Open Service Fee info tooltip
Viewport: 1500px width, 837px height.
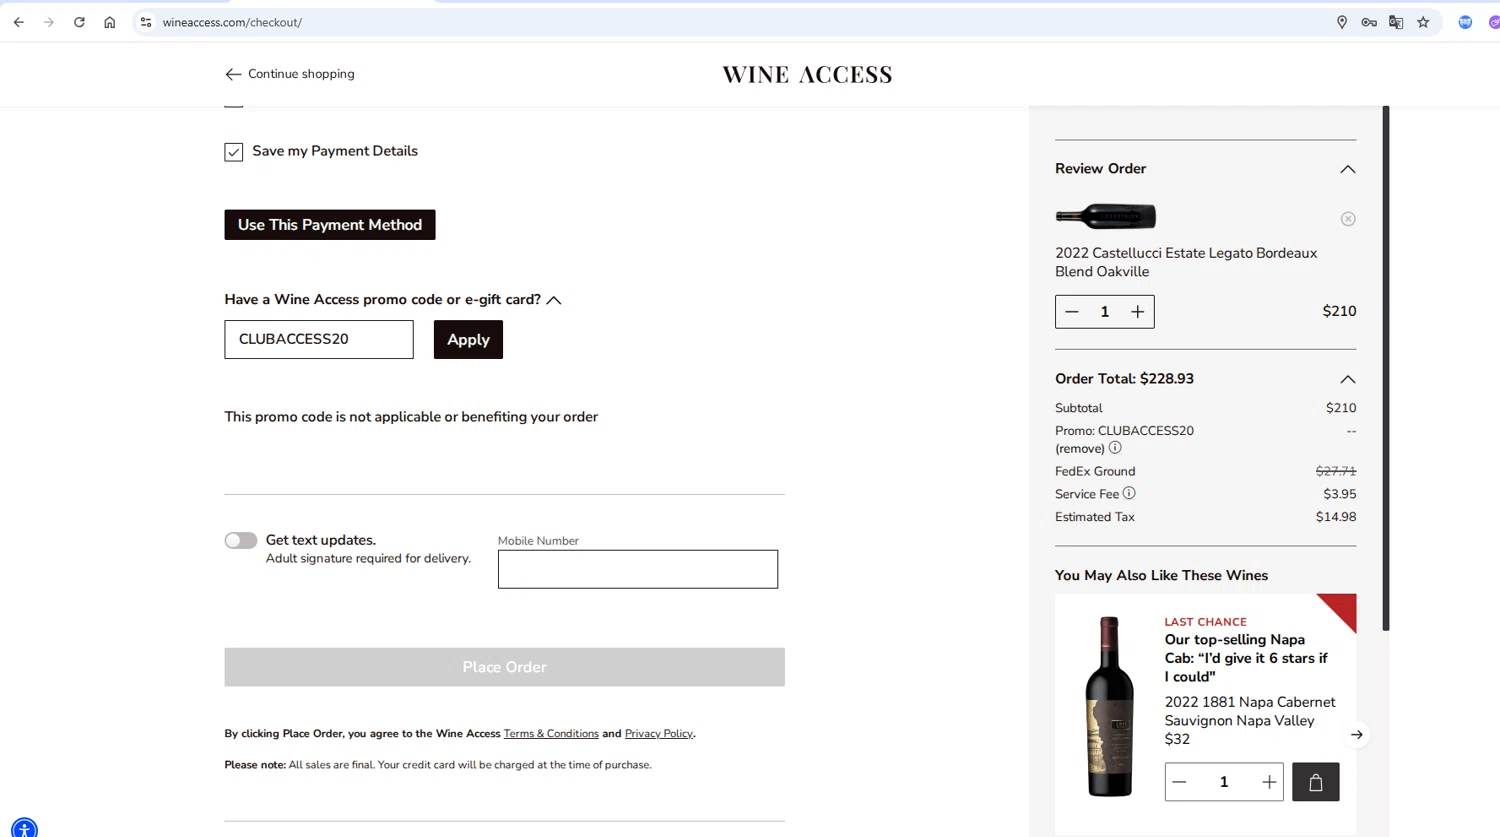tap(1129, 493)
